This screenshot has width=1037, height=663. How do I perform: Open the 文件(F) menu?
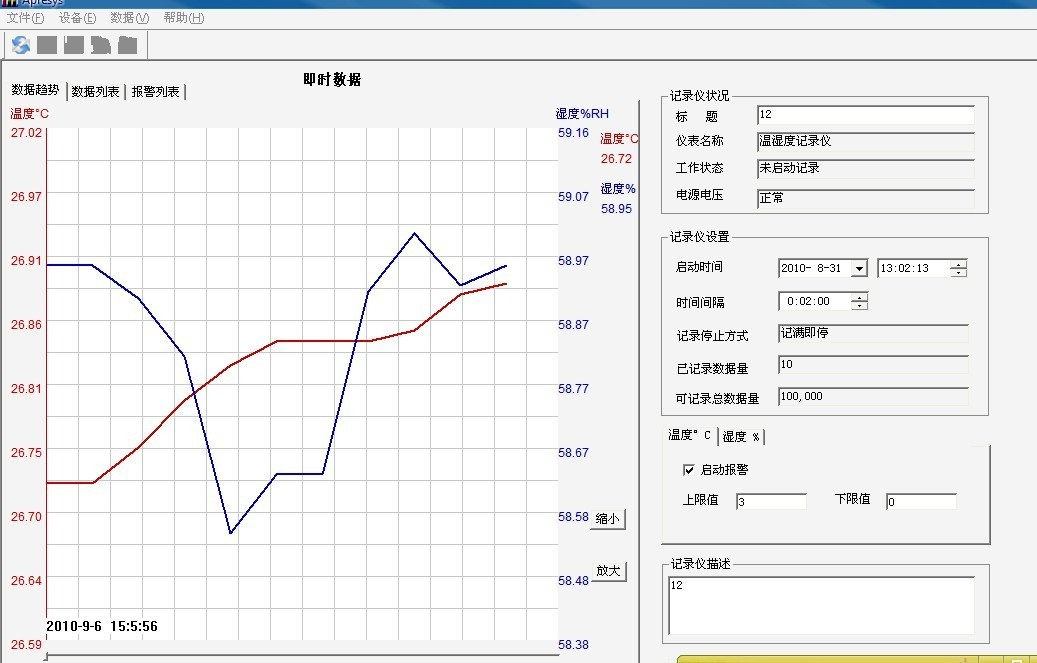click(x=26, y=18)
